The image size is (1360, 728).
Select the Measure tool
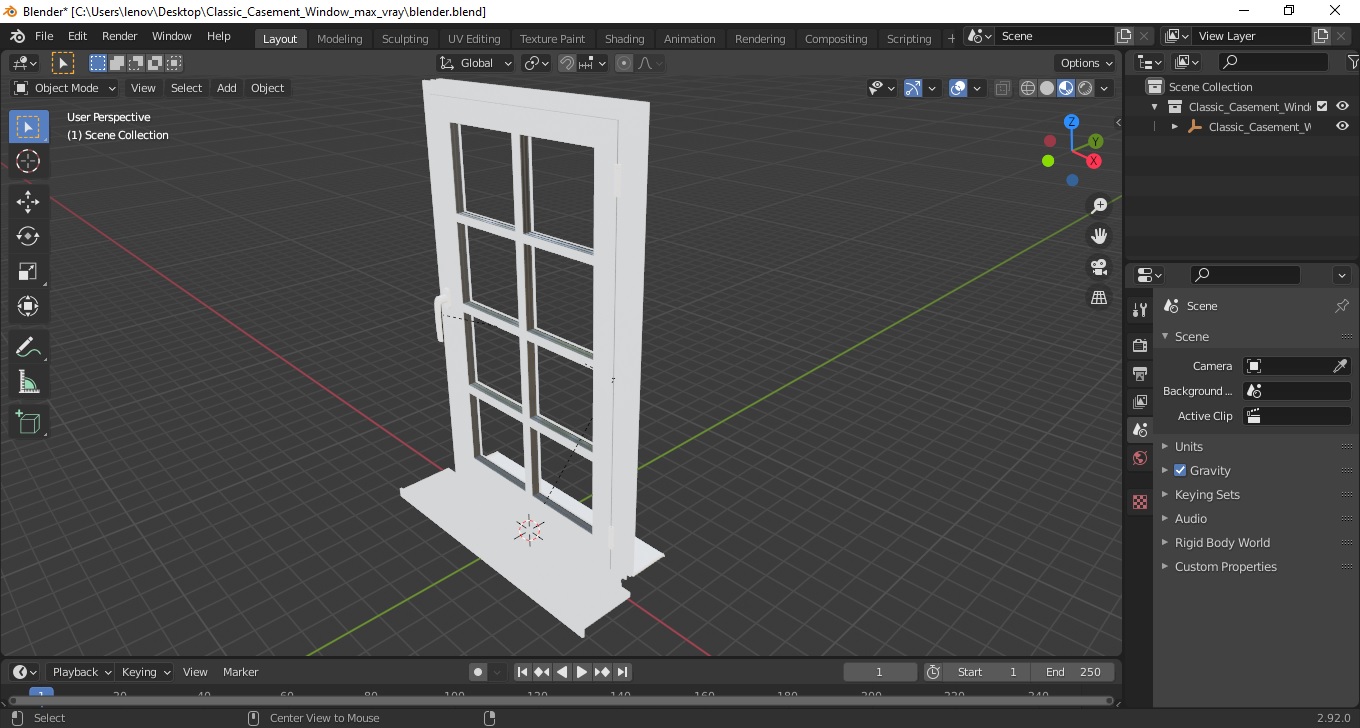(x=28, y=382)
